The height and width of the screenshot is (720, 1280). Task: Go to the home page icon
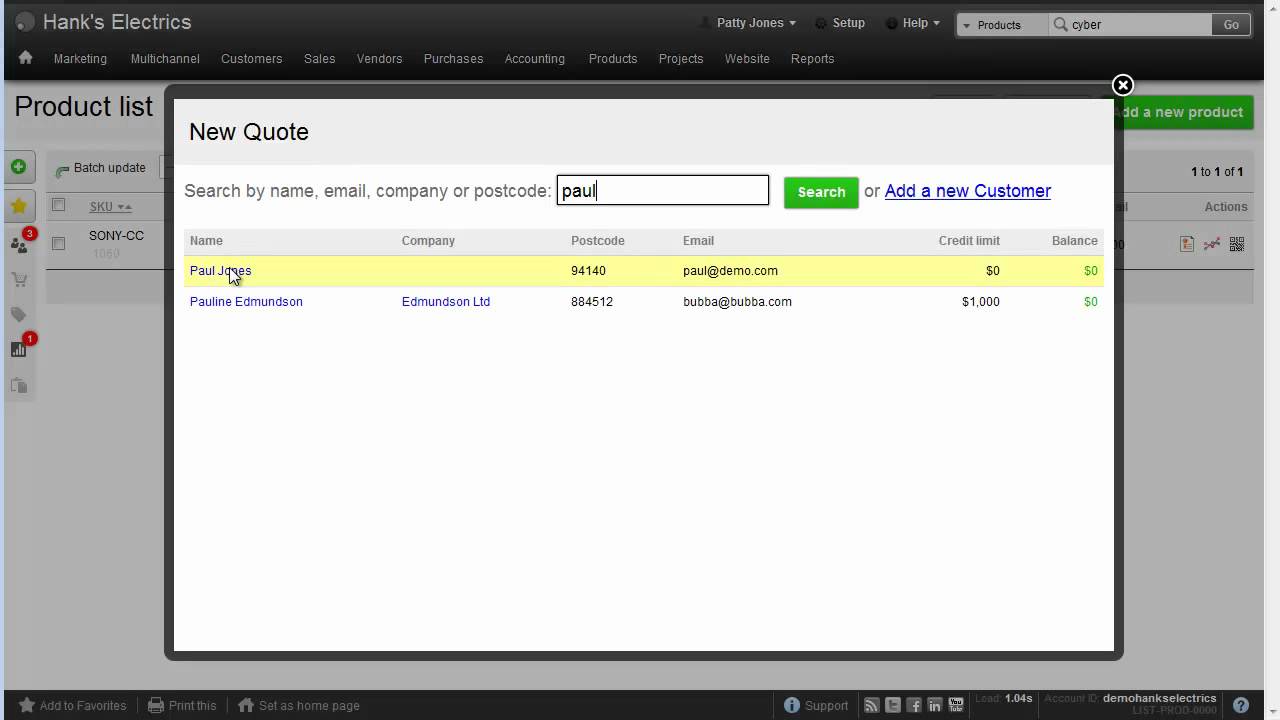[x=25, y=58]
